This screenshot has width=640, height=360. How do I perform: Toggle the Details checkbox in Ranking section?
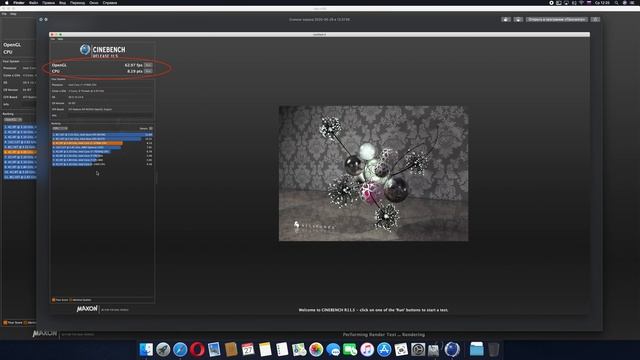tap(151, 129)
